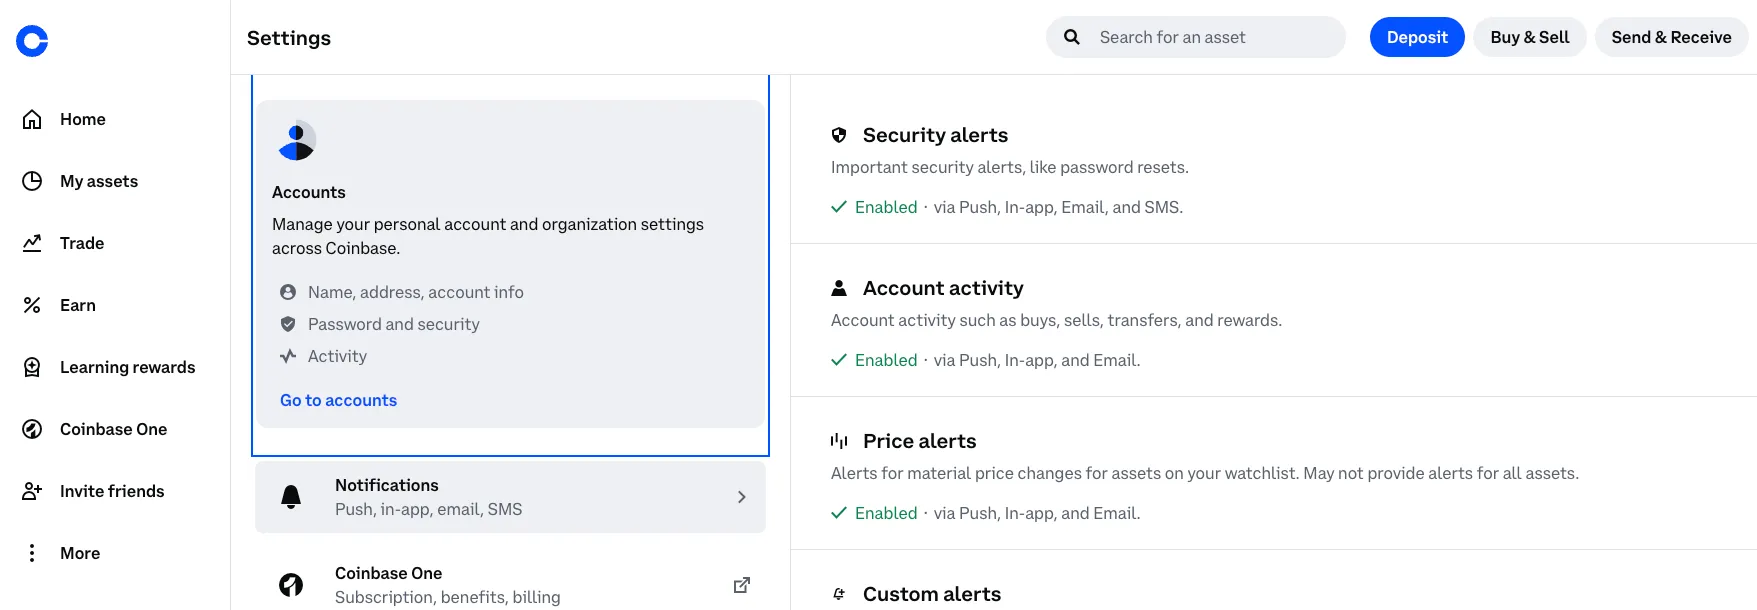This screenshot has height=610, width=1757.
Task: Expand Notifications with the chevron arrow
Action: (742, 497)
